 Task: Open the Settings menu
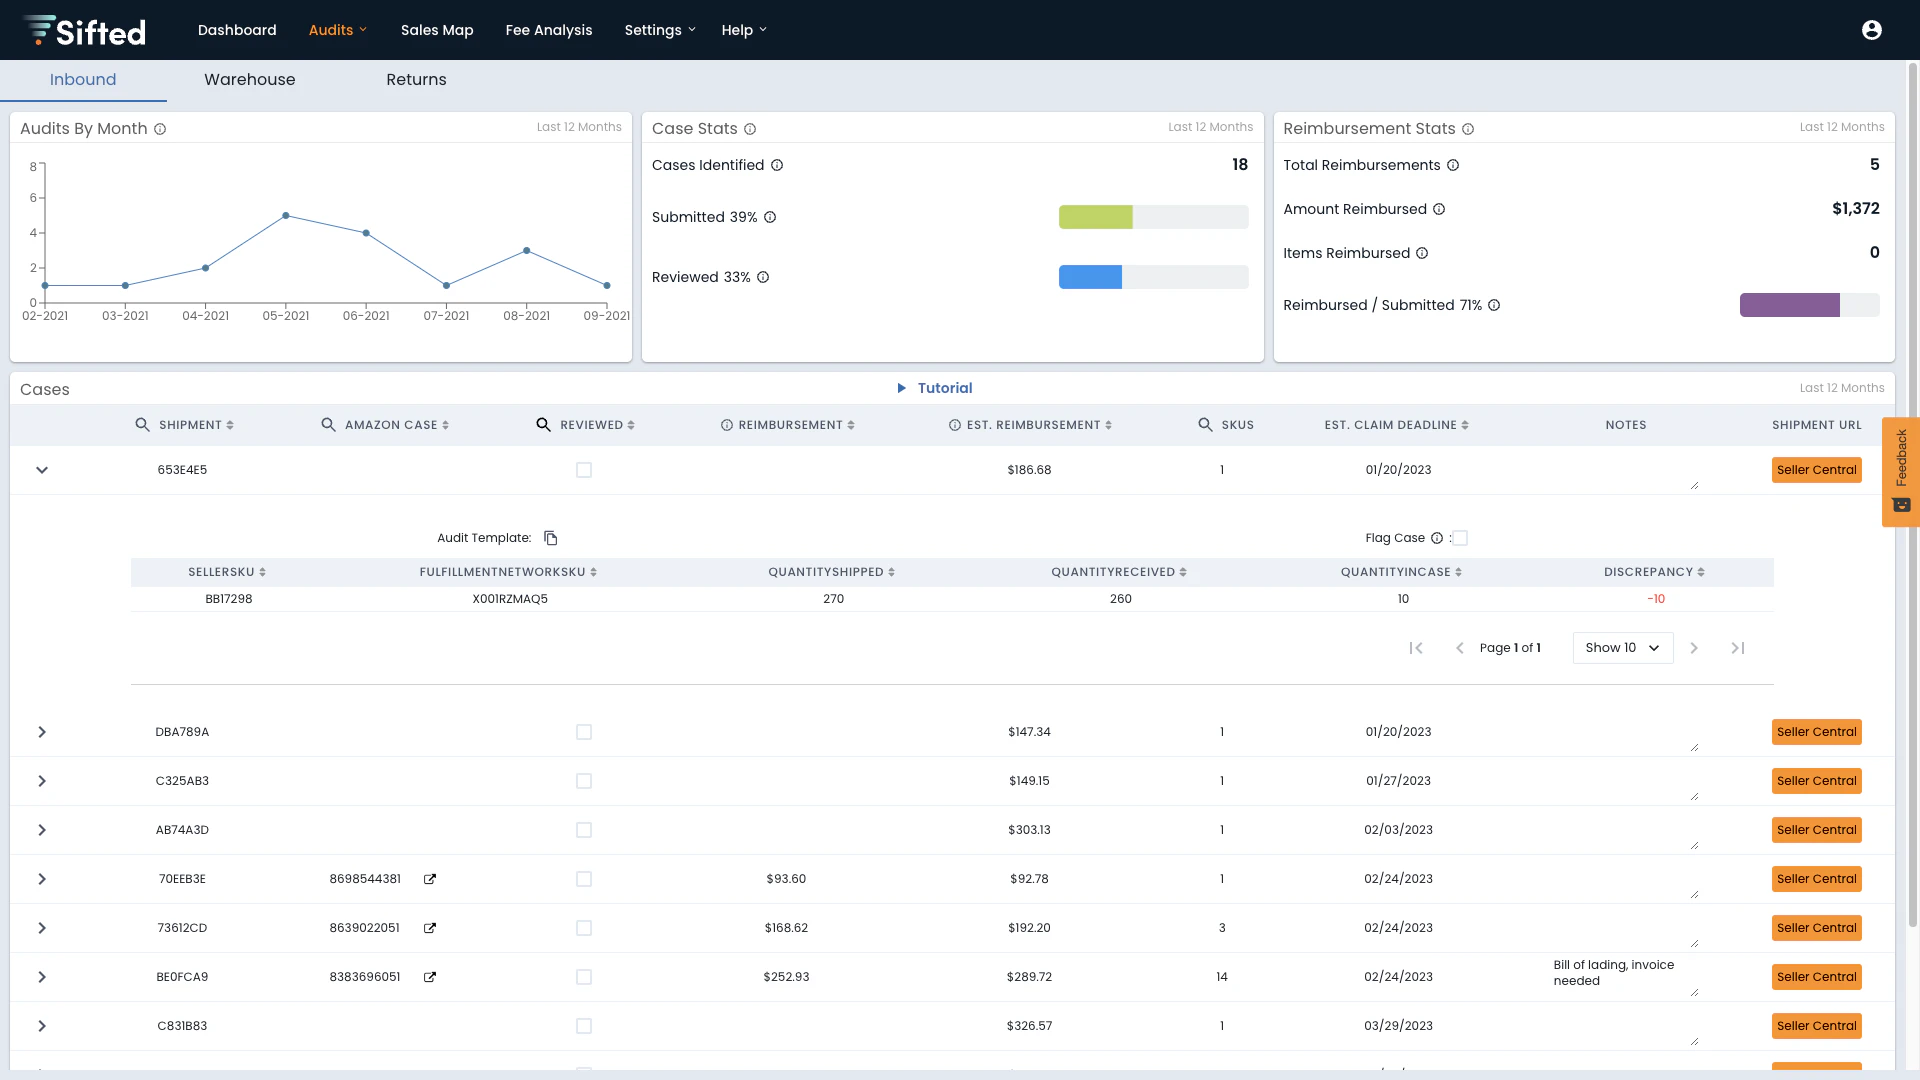coord(659,30)
